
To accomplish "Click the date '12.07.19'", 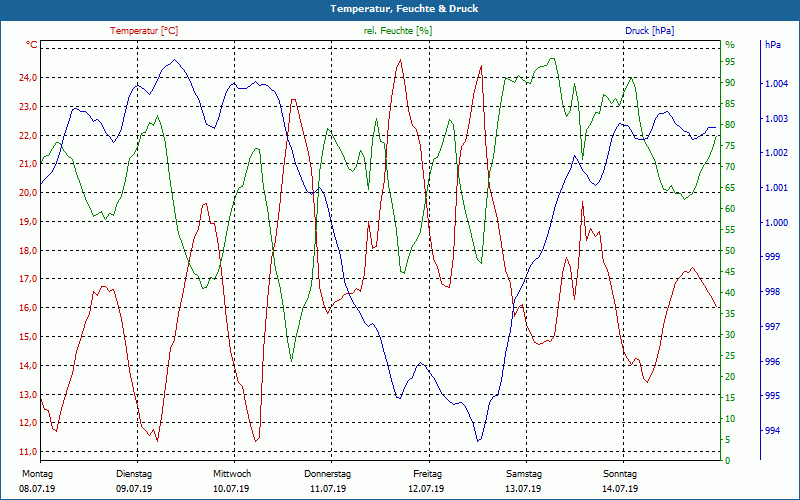I will 426,489.
